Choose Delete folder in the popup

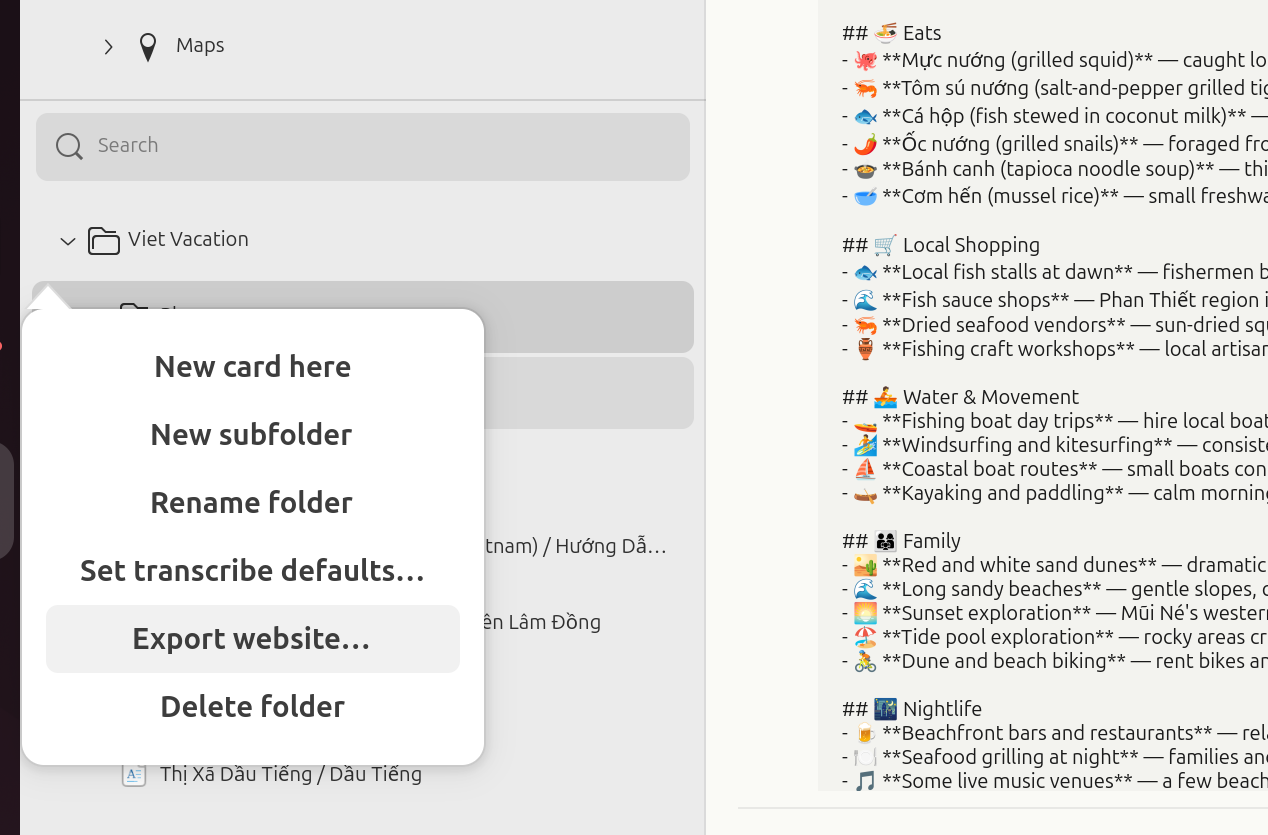click(x=253, y=706)
